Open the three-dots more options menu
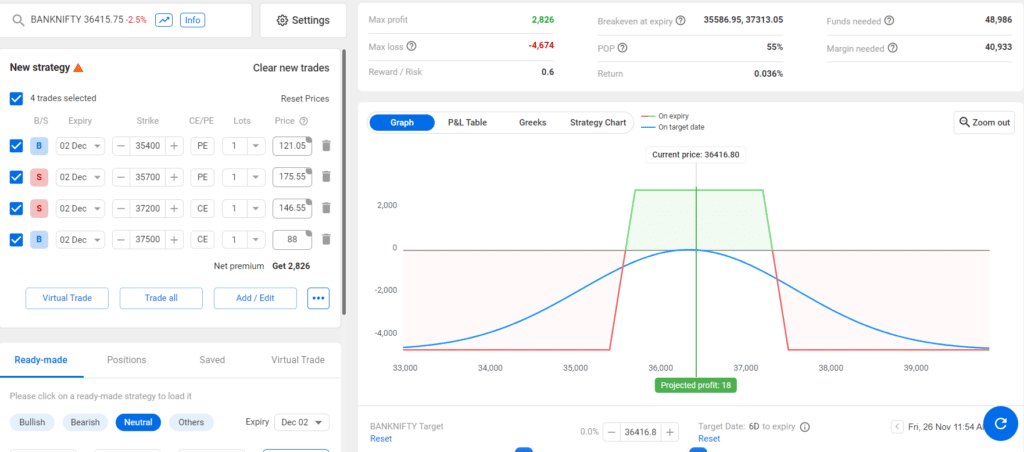This screenshot has height=452, width=1024. pos(318,298)
